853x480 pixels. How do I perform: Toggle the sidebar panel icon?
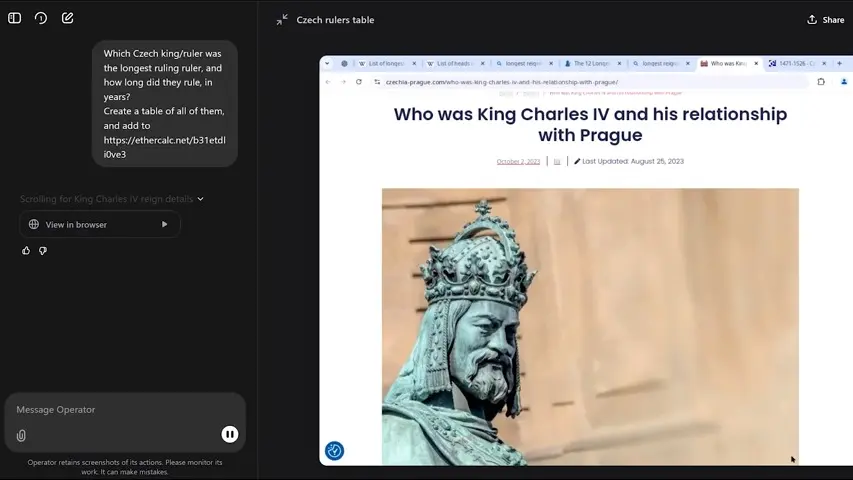(15, 18)
